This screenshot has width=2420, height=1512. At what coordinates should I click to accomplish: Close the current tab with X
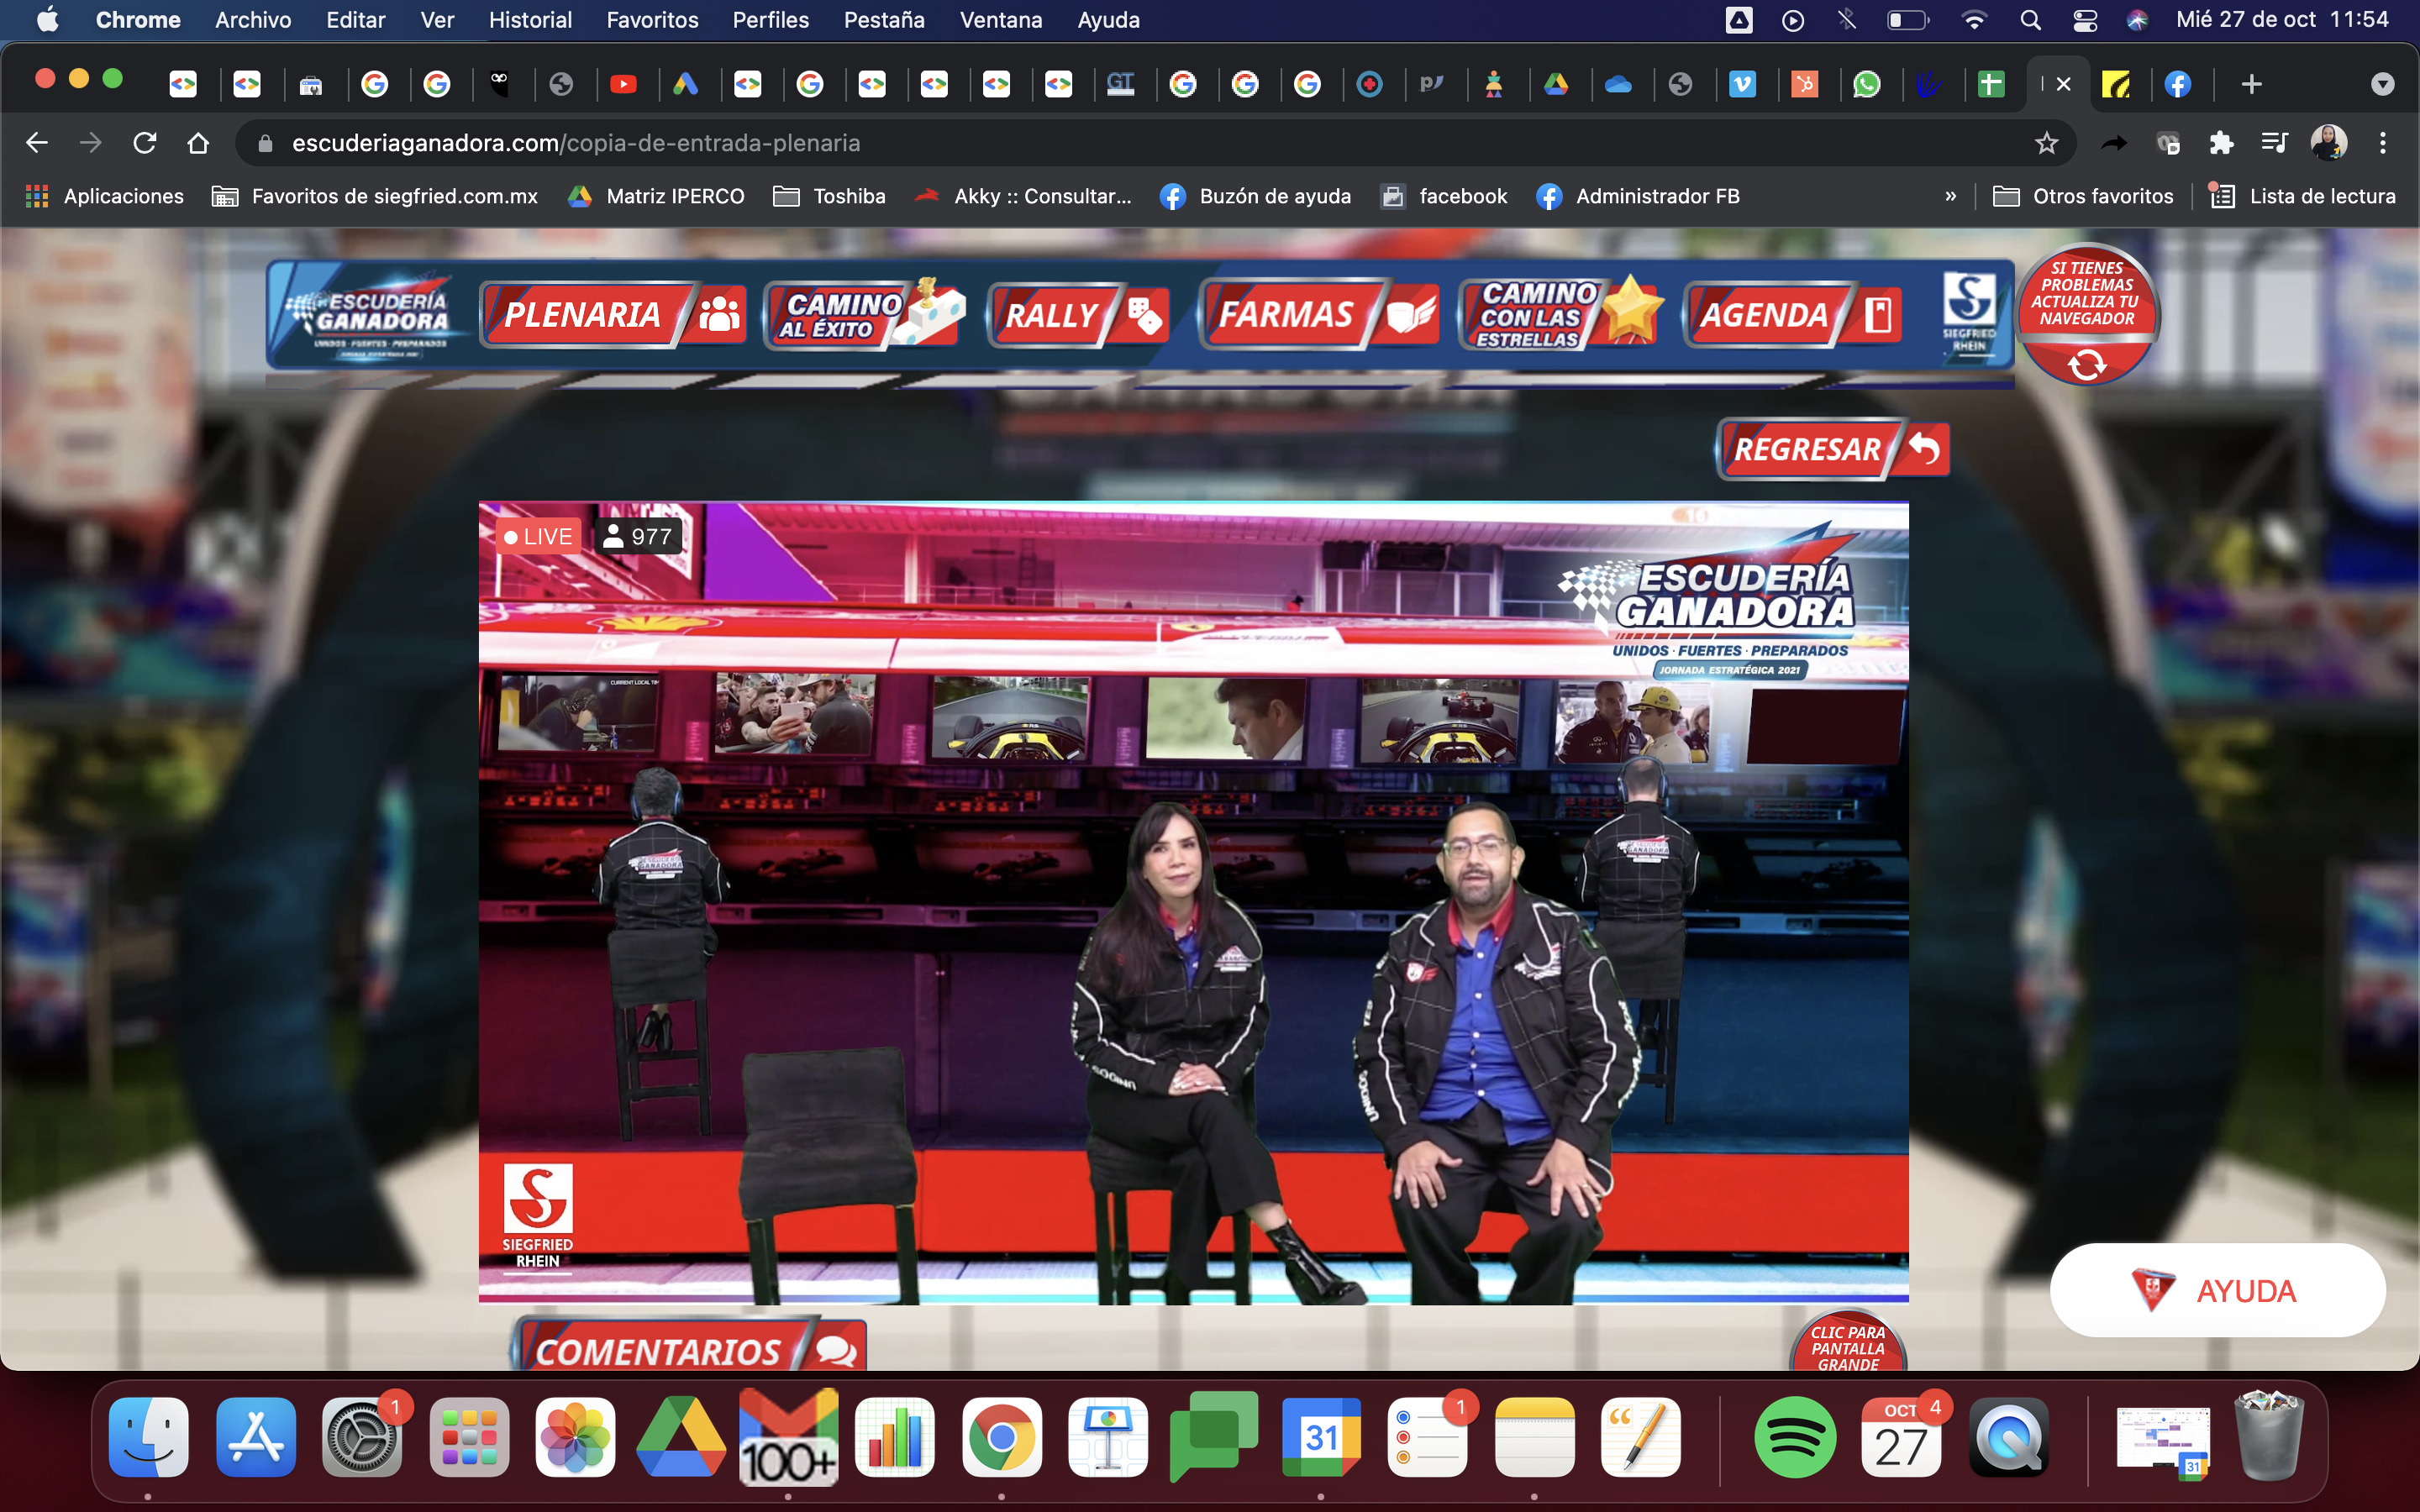(x=2063, y=84)
